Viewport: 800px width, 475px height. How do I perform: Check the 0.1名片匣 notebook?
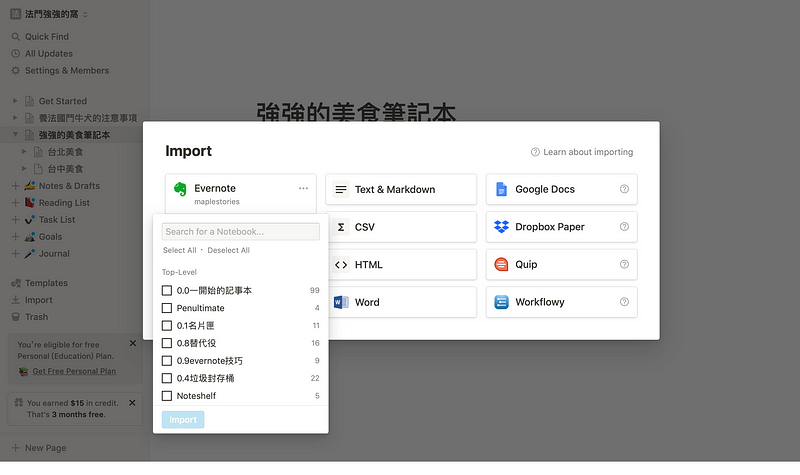pos(167,326)
